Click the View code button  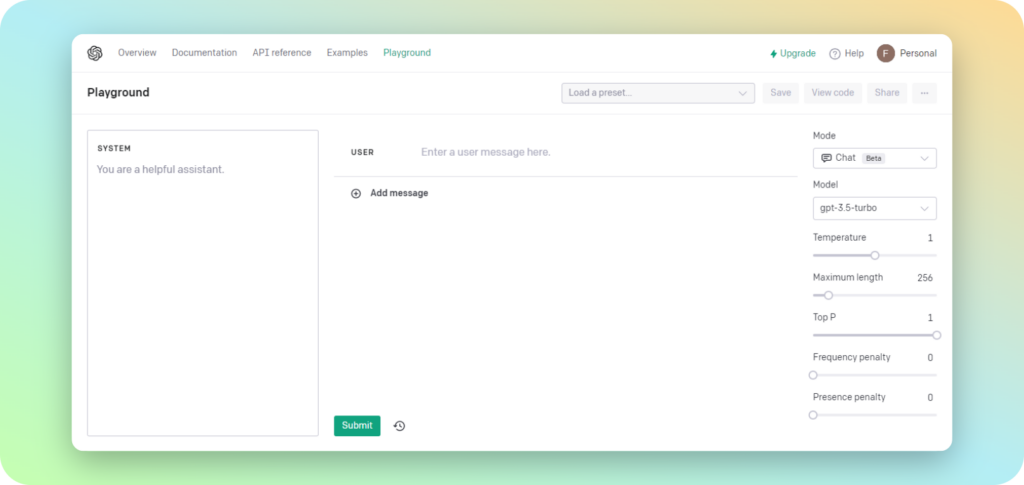(x=832, y=93)
